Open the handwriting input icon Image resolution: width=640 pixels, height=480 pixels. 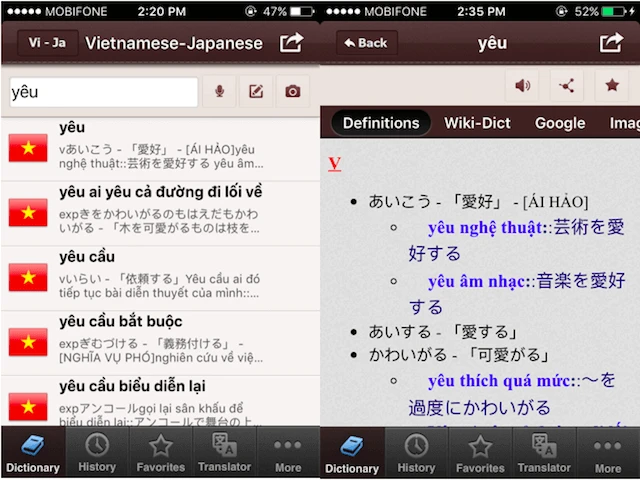pos(256,92)
